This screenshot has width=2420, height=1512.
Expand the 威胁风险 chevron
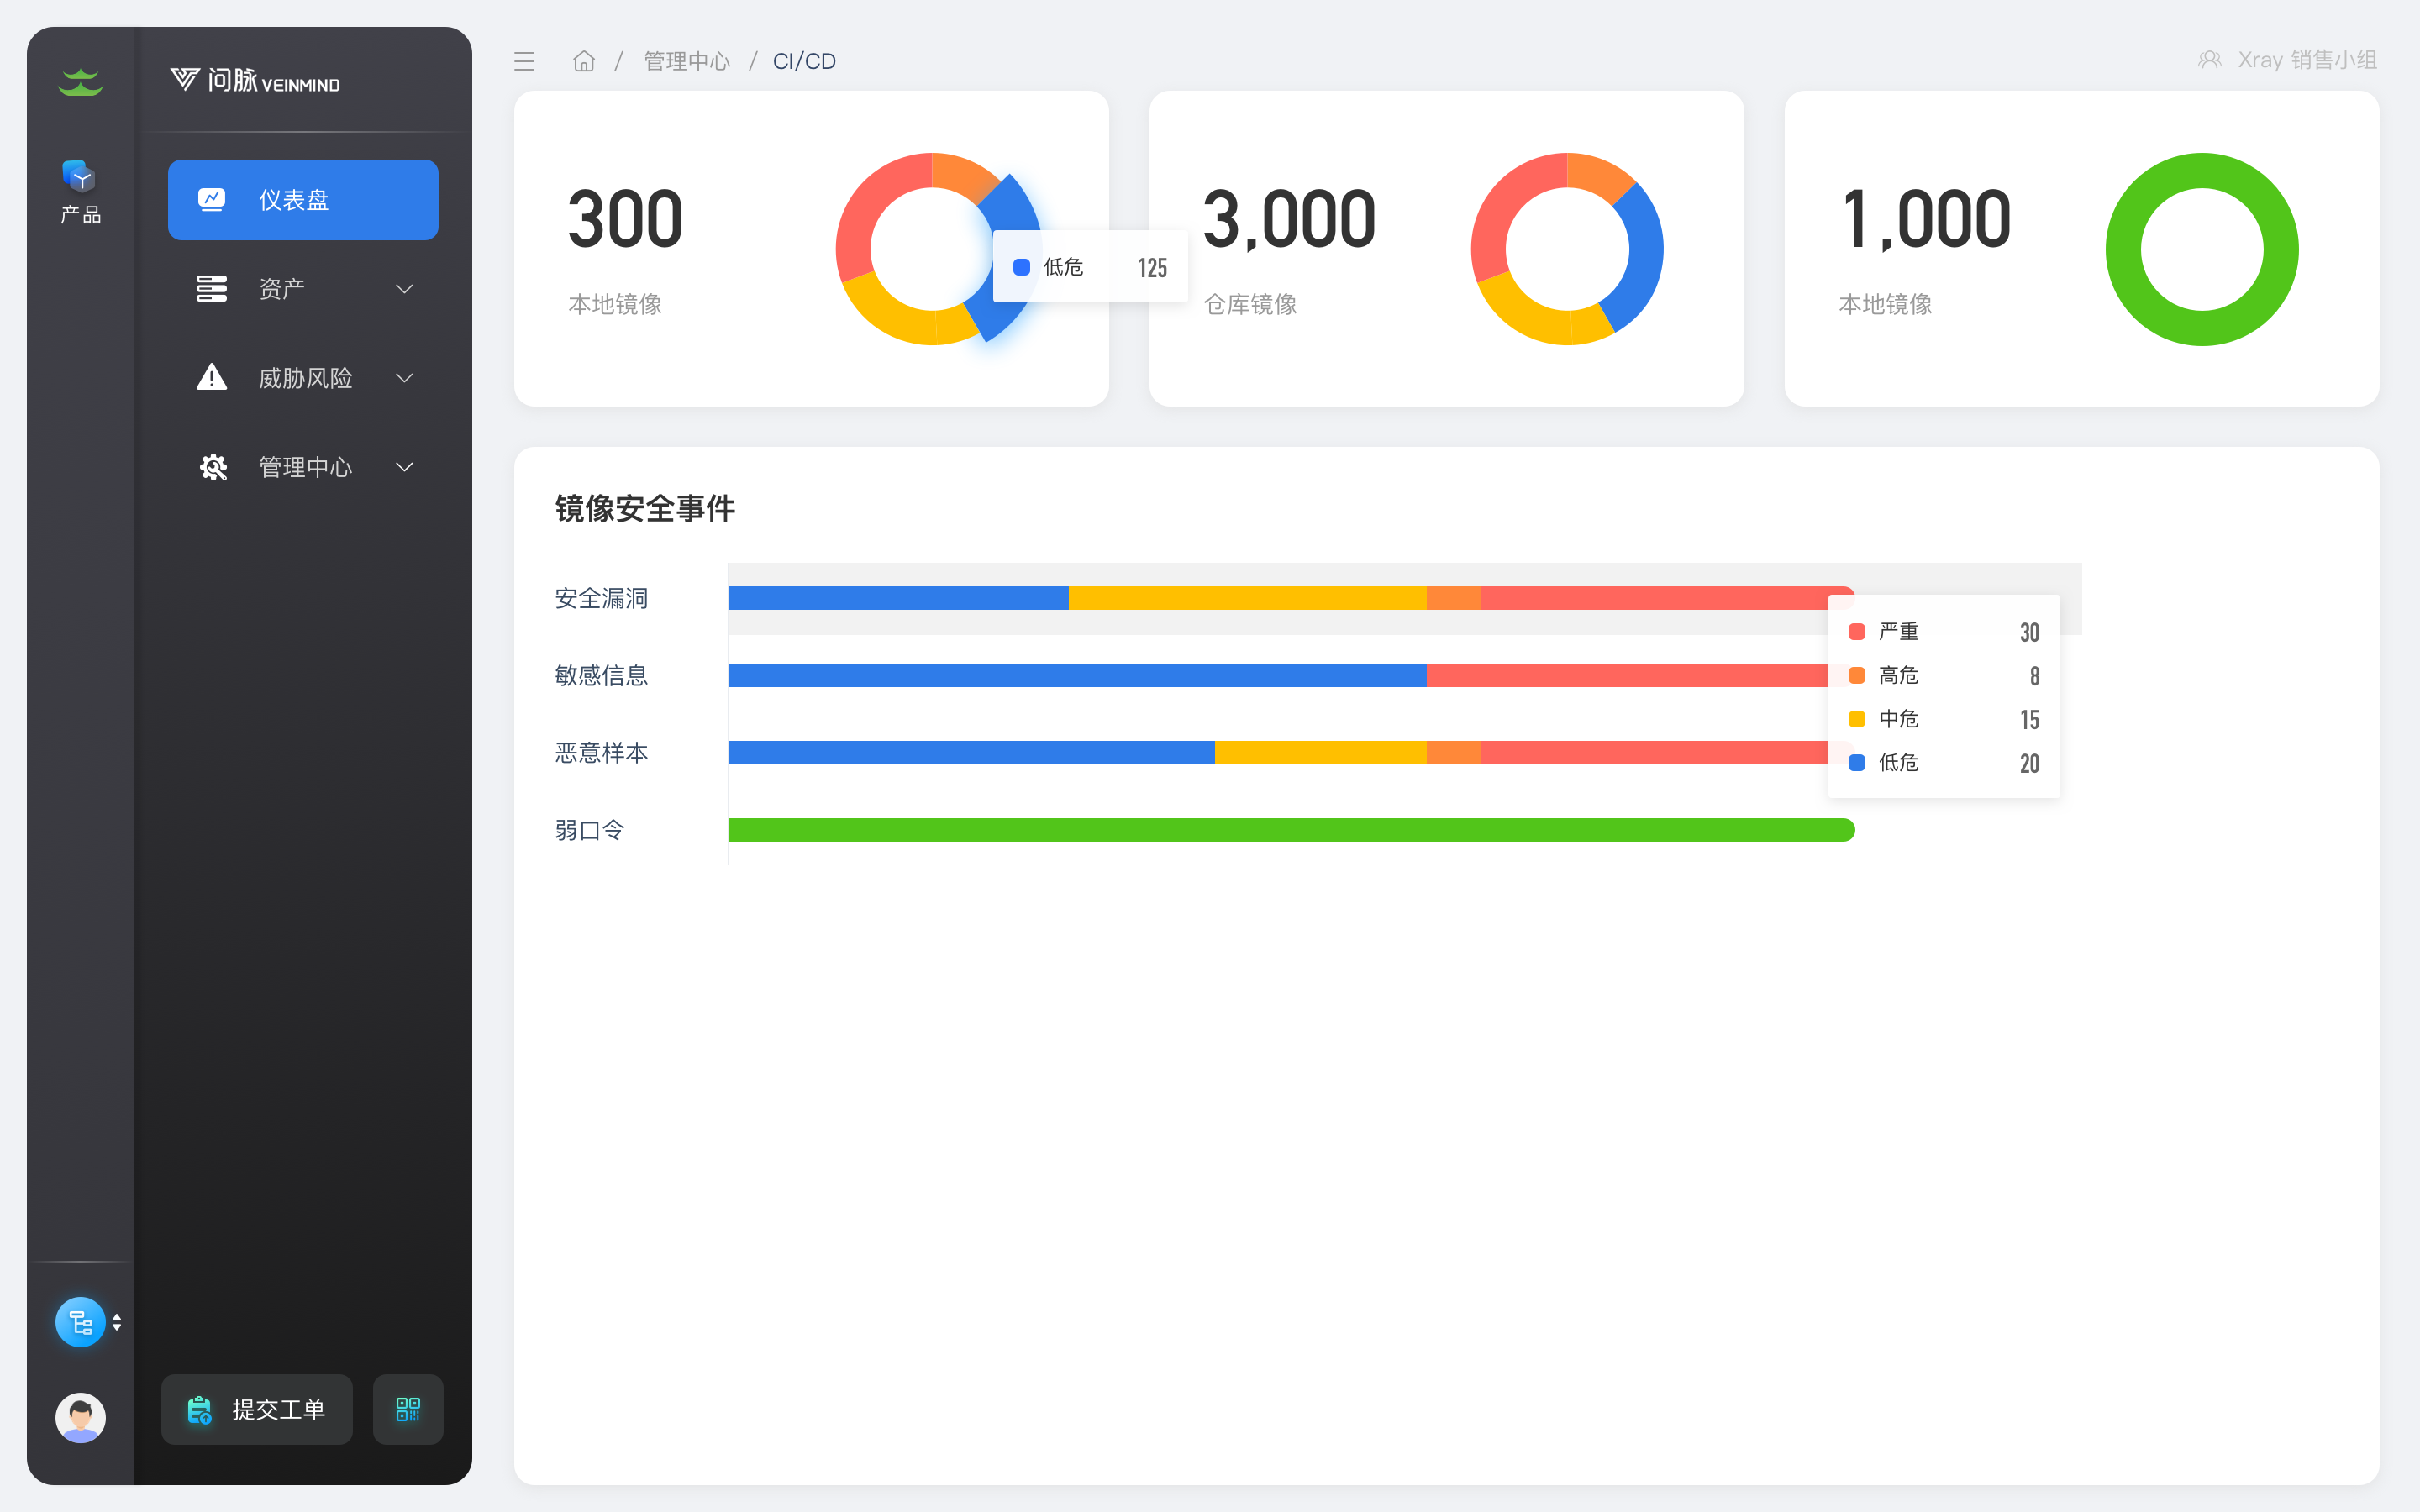click(404, 378)
